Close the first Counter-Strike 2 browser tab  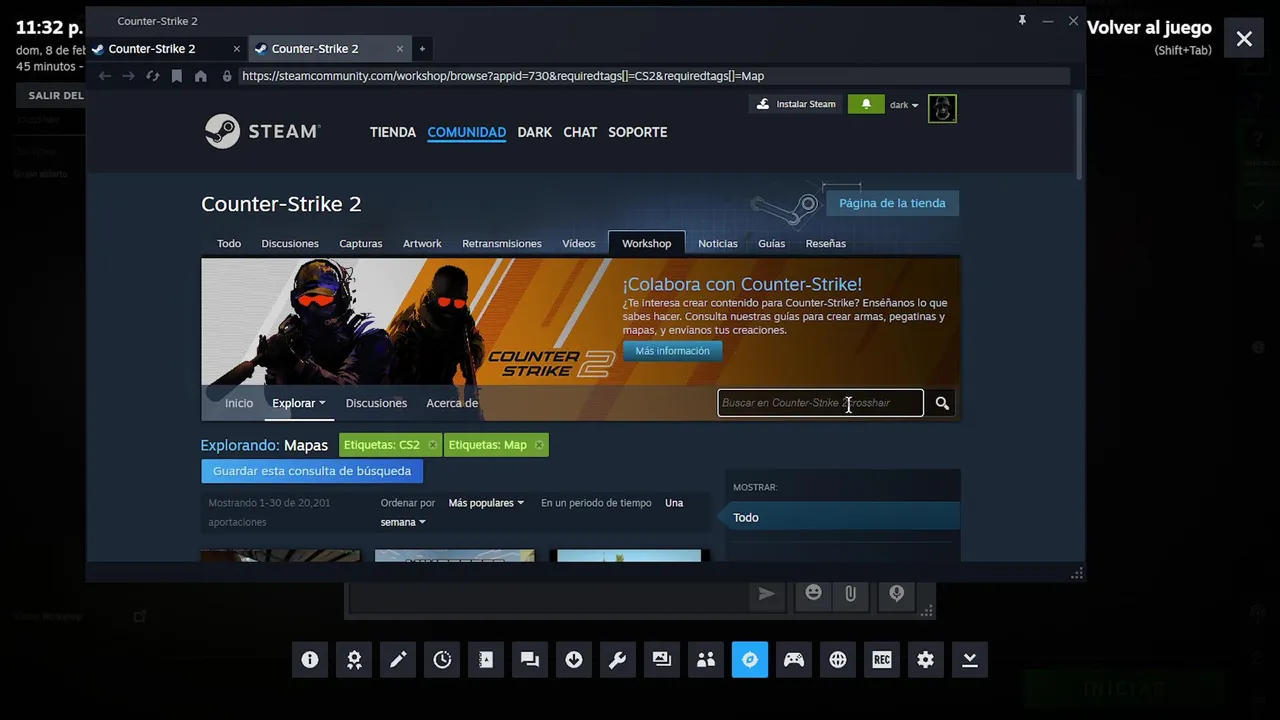pyautogui.click(x=237, y=49)
